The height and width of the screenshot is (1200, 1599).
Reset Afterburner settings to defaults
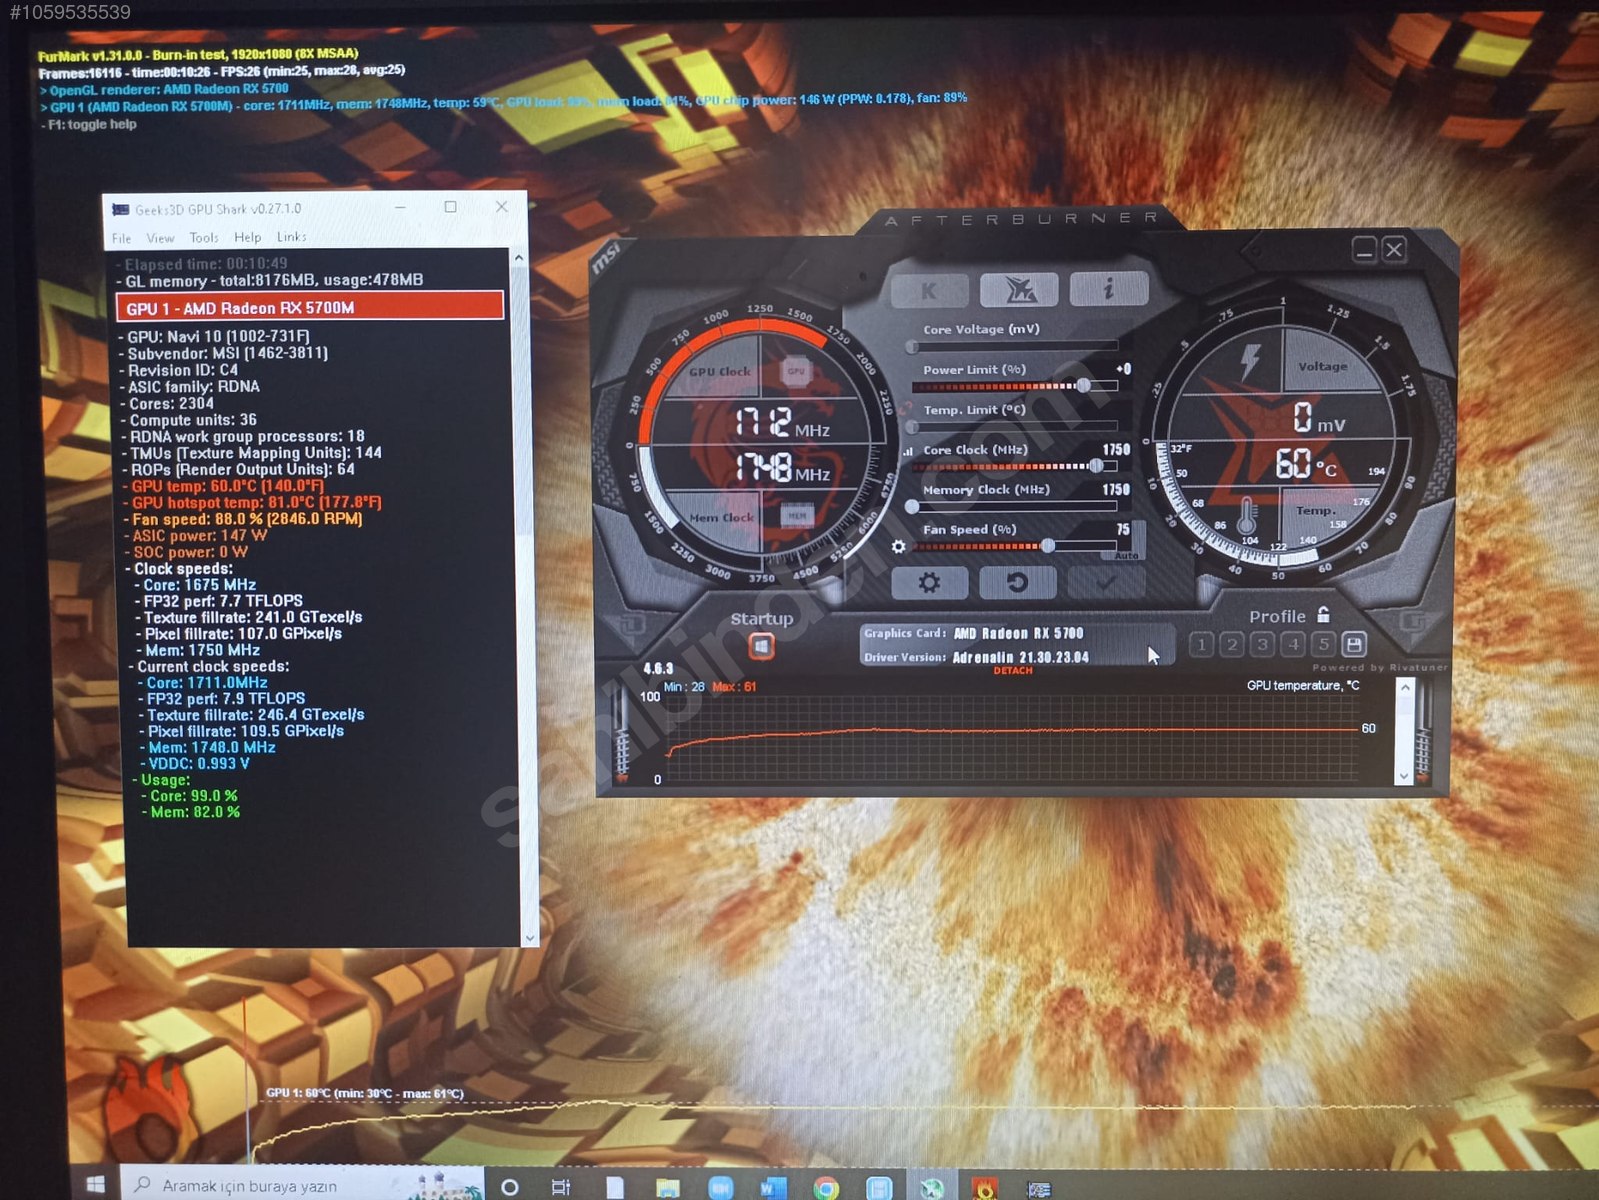pyautogui.click(x=1018, y=582)
